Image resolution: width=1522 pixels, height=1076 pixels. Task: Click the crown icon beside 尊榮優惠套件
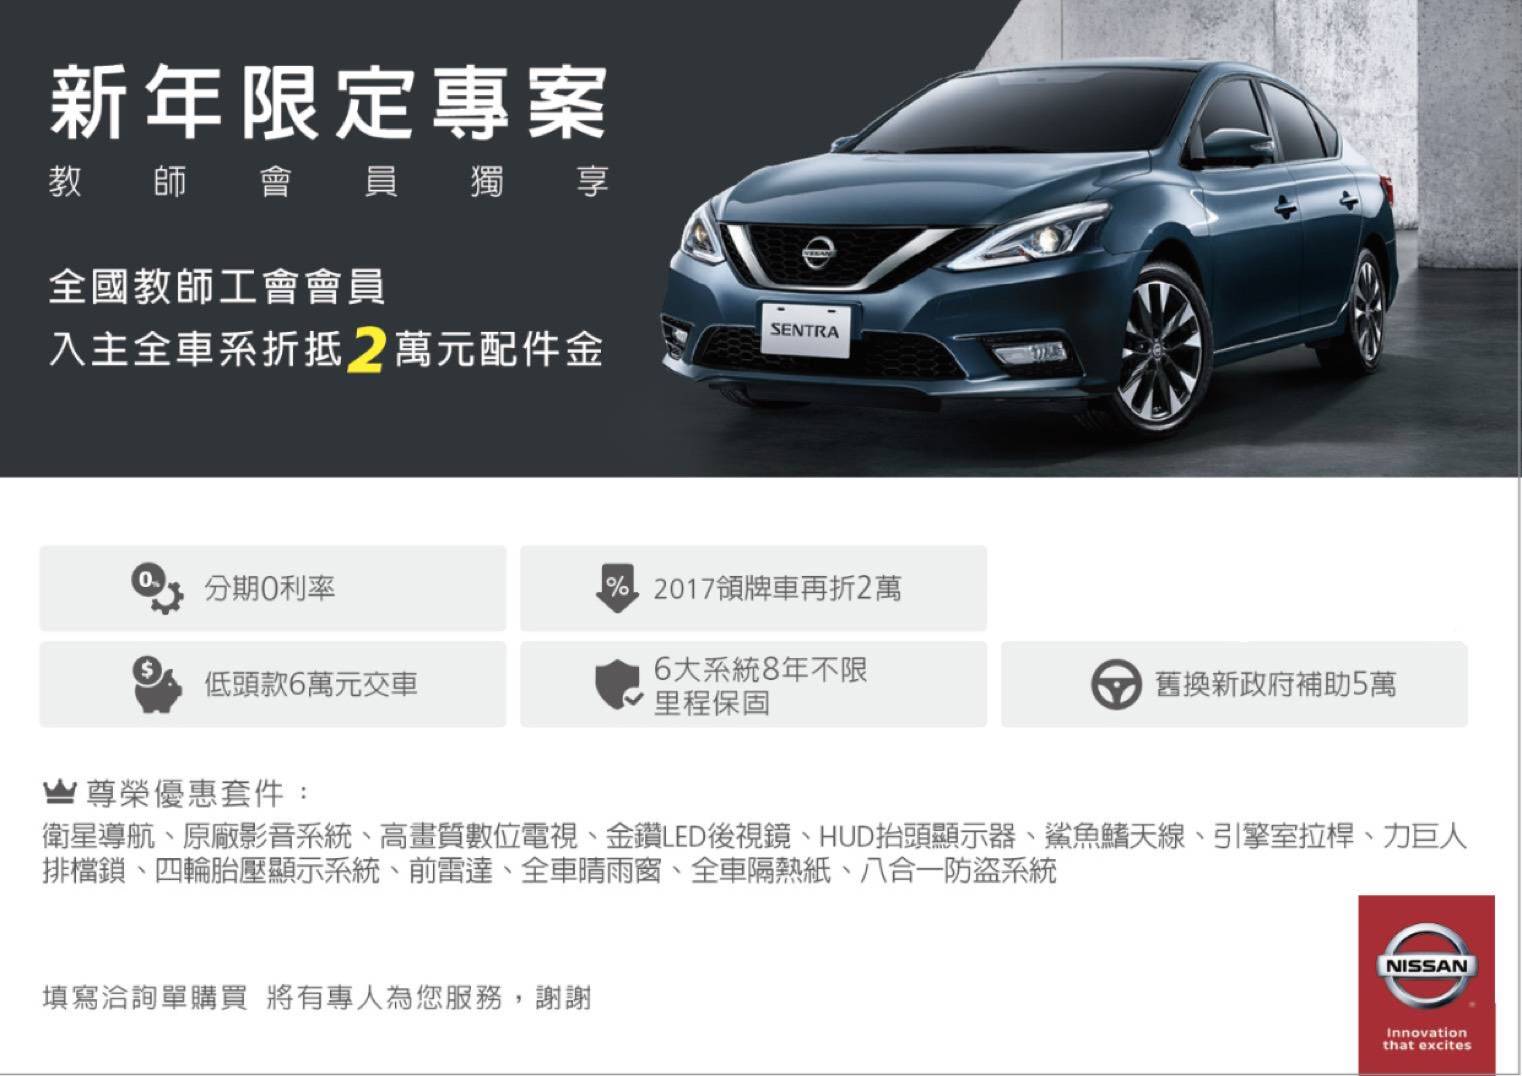pyautogui.click(x=60, y=794)
